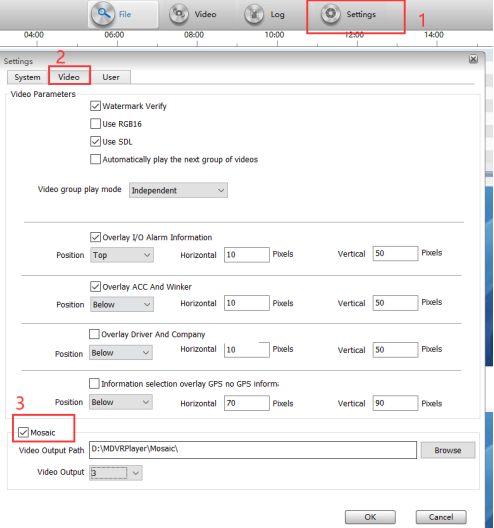
Task: Open Position dropdown for GPS overlay
Action: 121,402
